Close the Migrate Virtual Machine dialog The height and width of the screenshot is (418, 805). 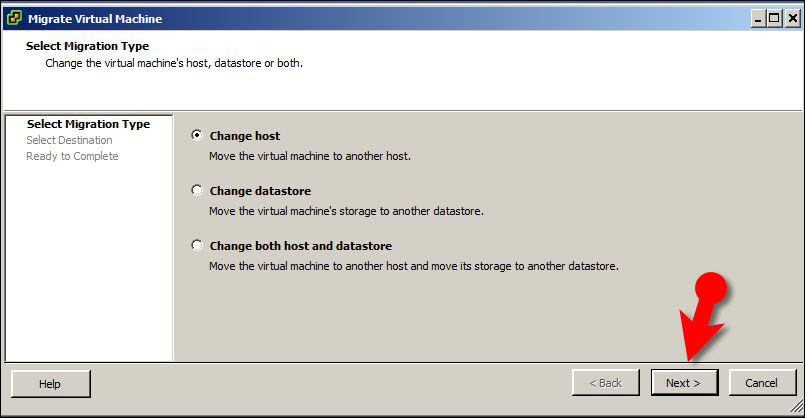(x=792, y=19)
